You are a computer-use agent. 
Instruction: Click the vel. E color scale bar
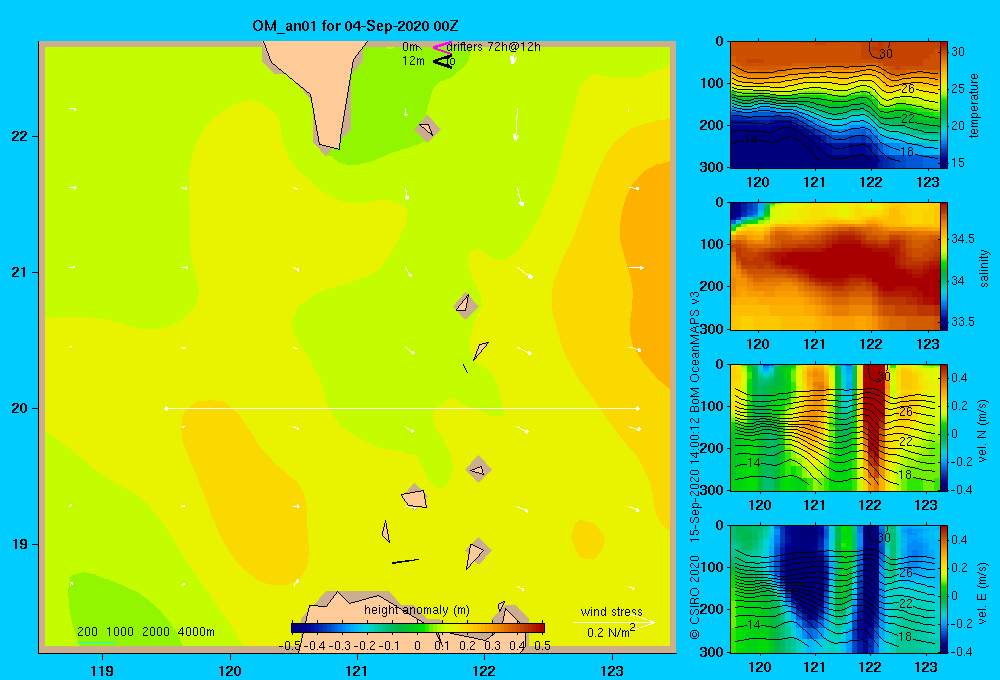click(x=943, y=589)
